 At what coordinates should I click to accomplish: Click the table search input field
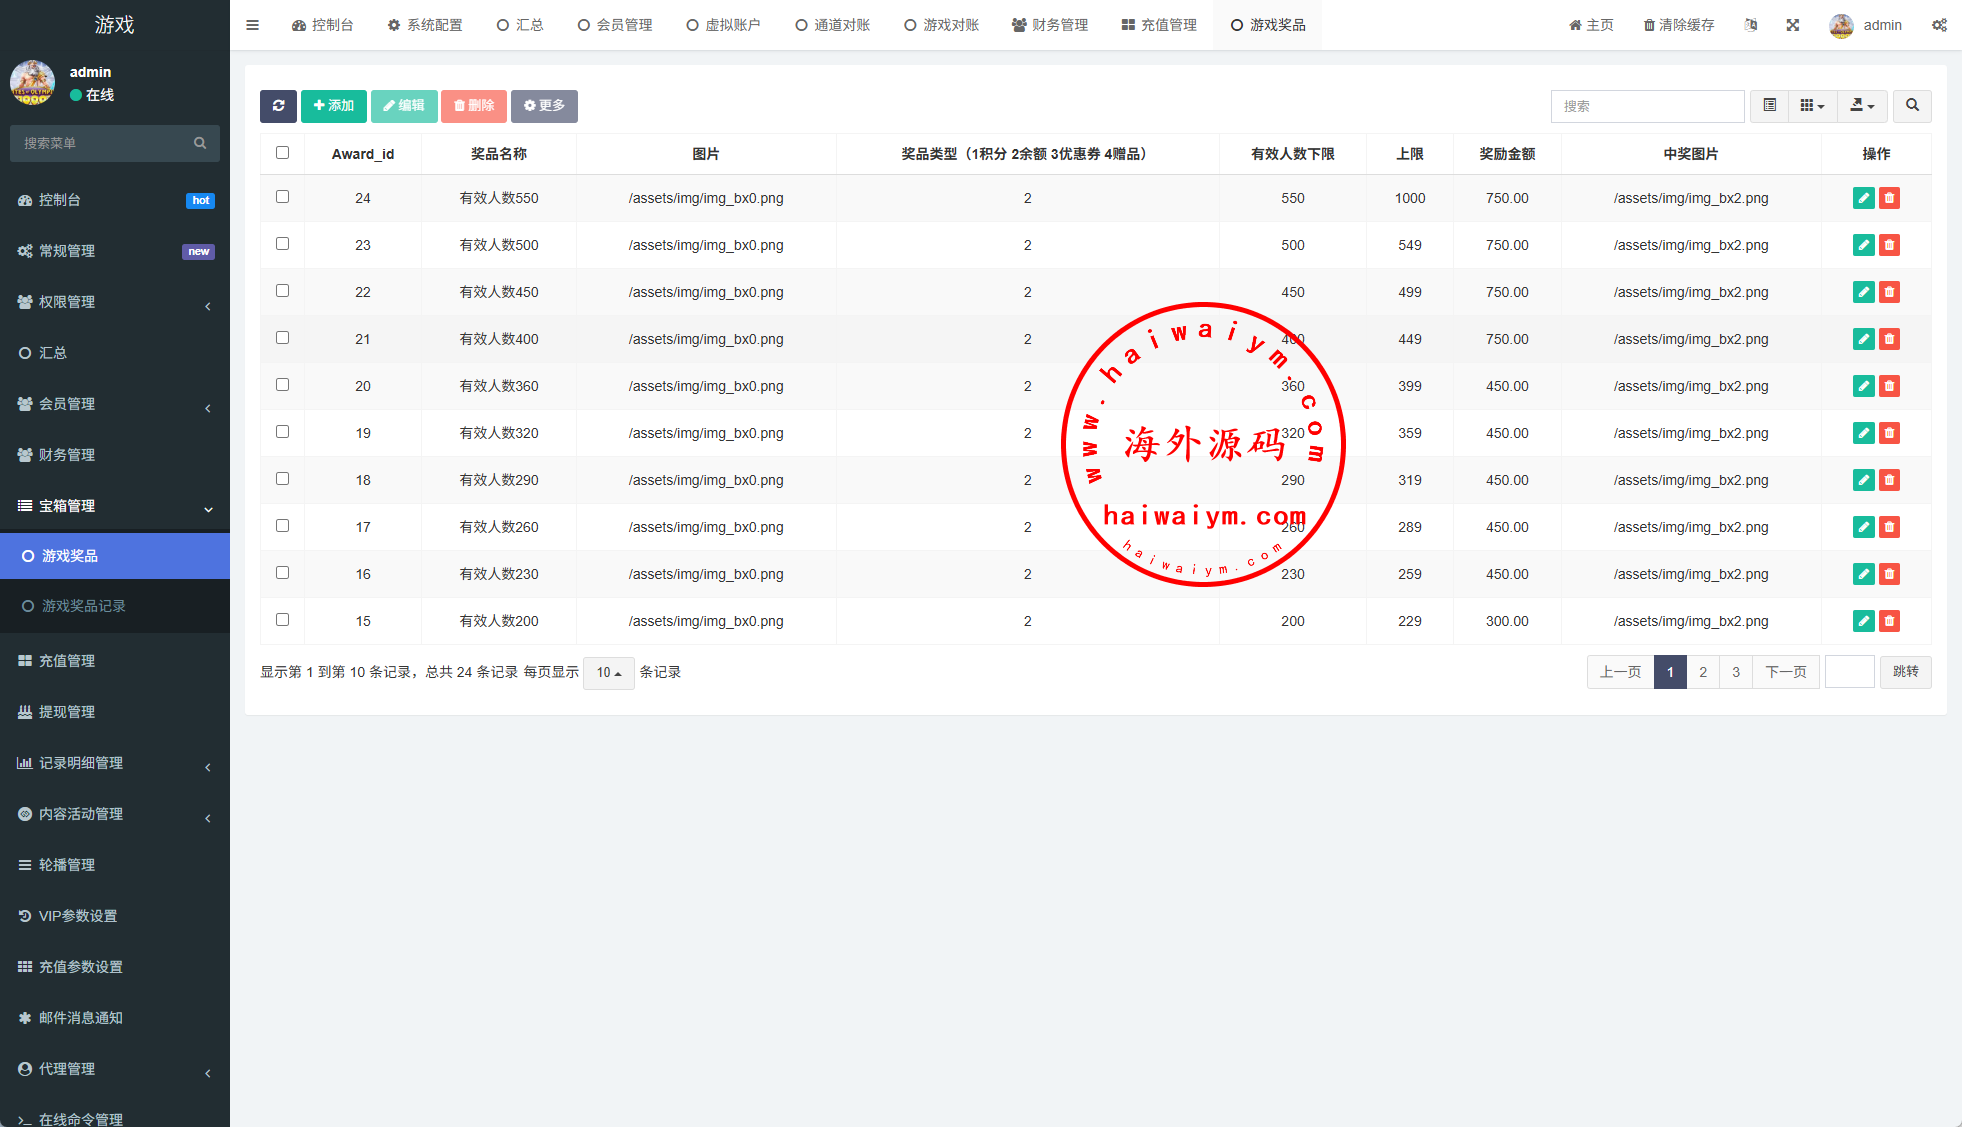pos(1647,106)
